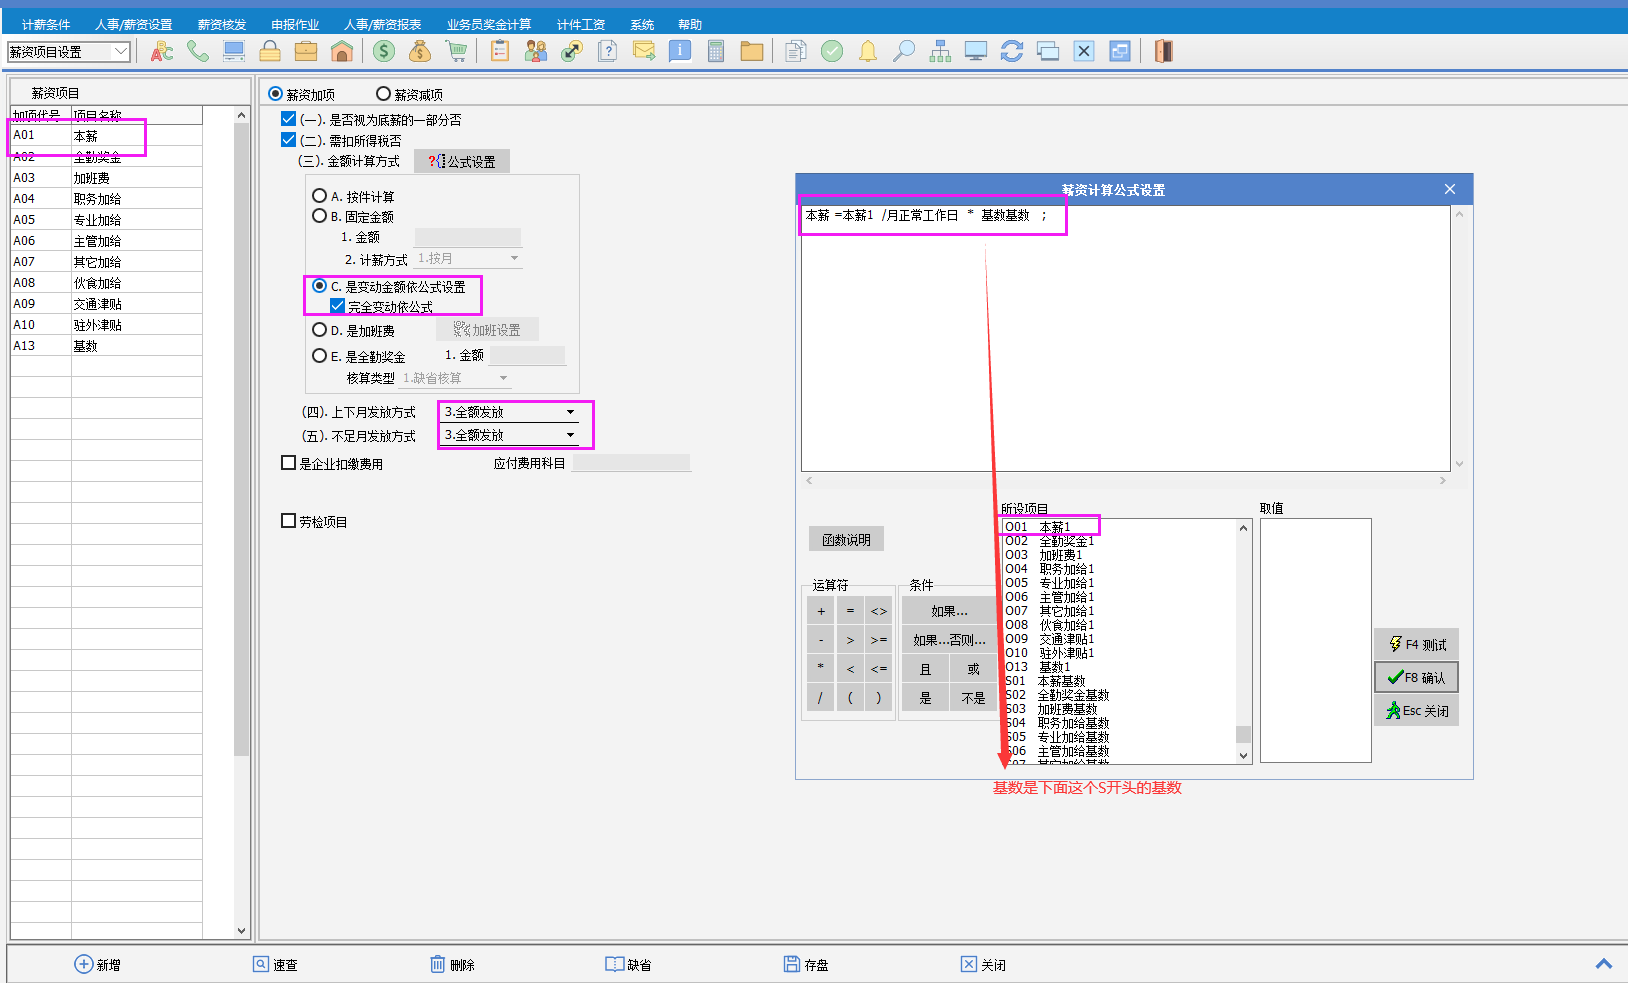Click the formula editor horizontal scrollbar
The image size is (1628, 983).
1126,481
